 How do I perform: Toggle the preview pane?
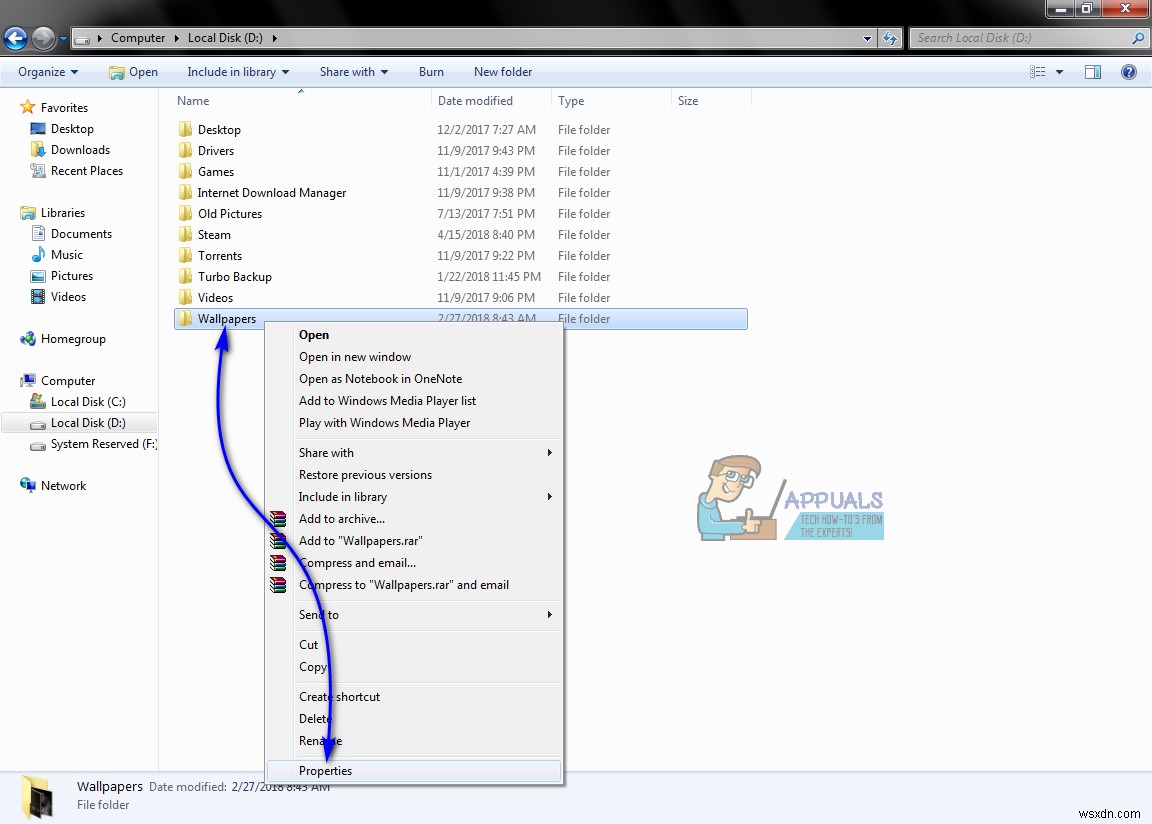[x=1093, y=72]
